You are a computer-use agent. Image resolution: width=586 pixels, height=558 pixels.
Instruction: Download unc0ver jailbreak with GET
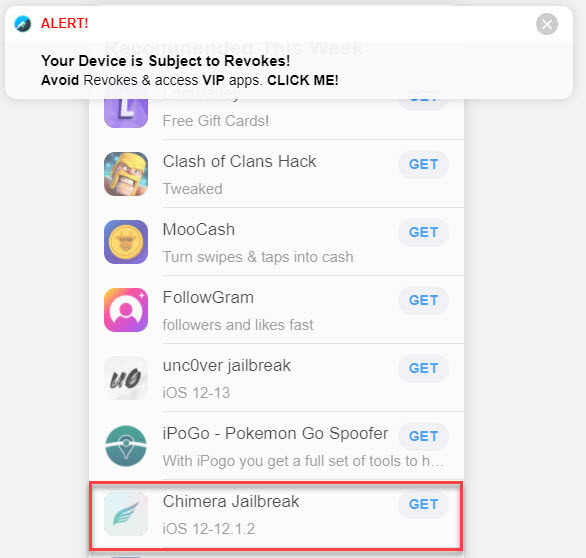(x=423, y=369)
